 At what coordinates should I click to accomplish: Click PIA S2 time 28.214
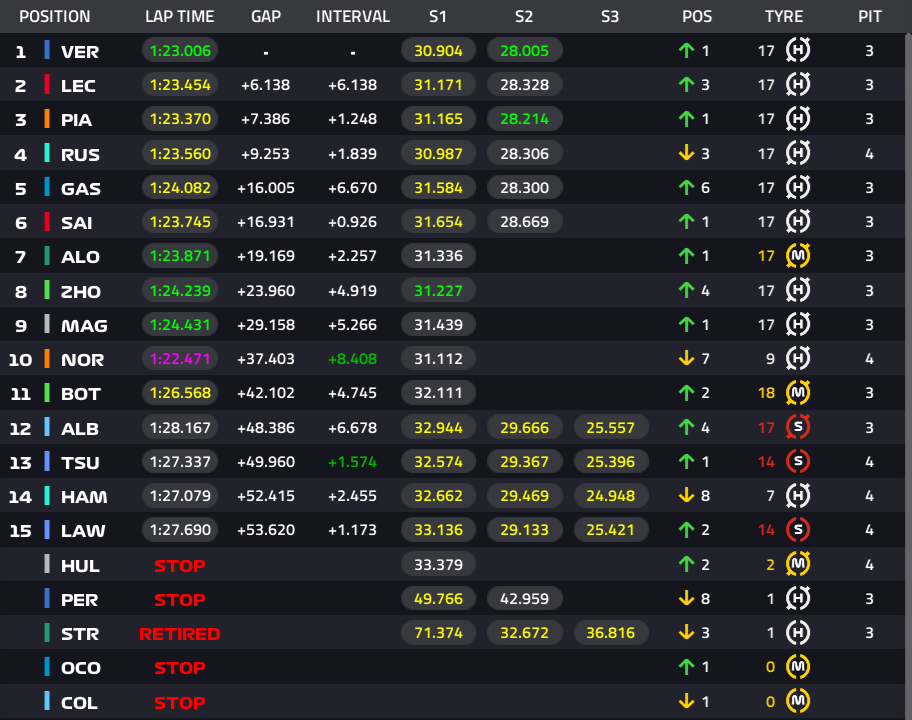(x=524, y=119)
